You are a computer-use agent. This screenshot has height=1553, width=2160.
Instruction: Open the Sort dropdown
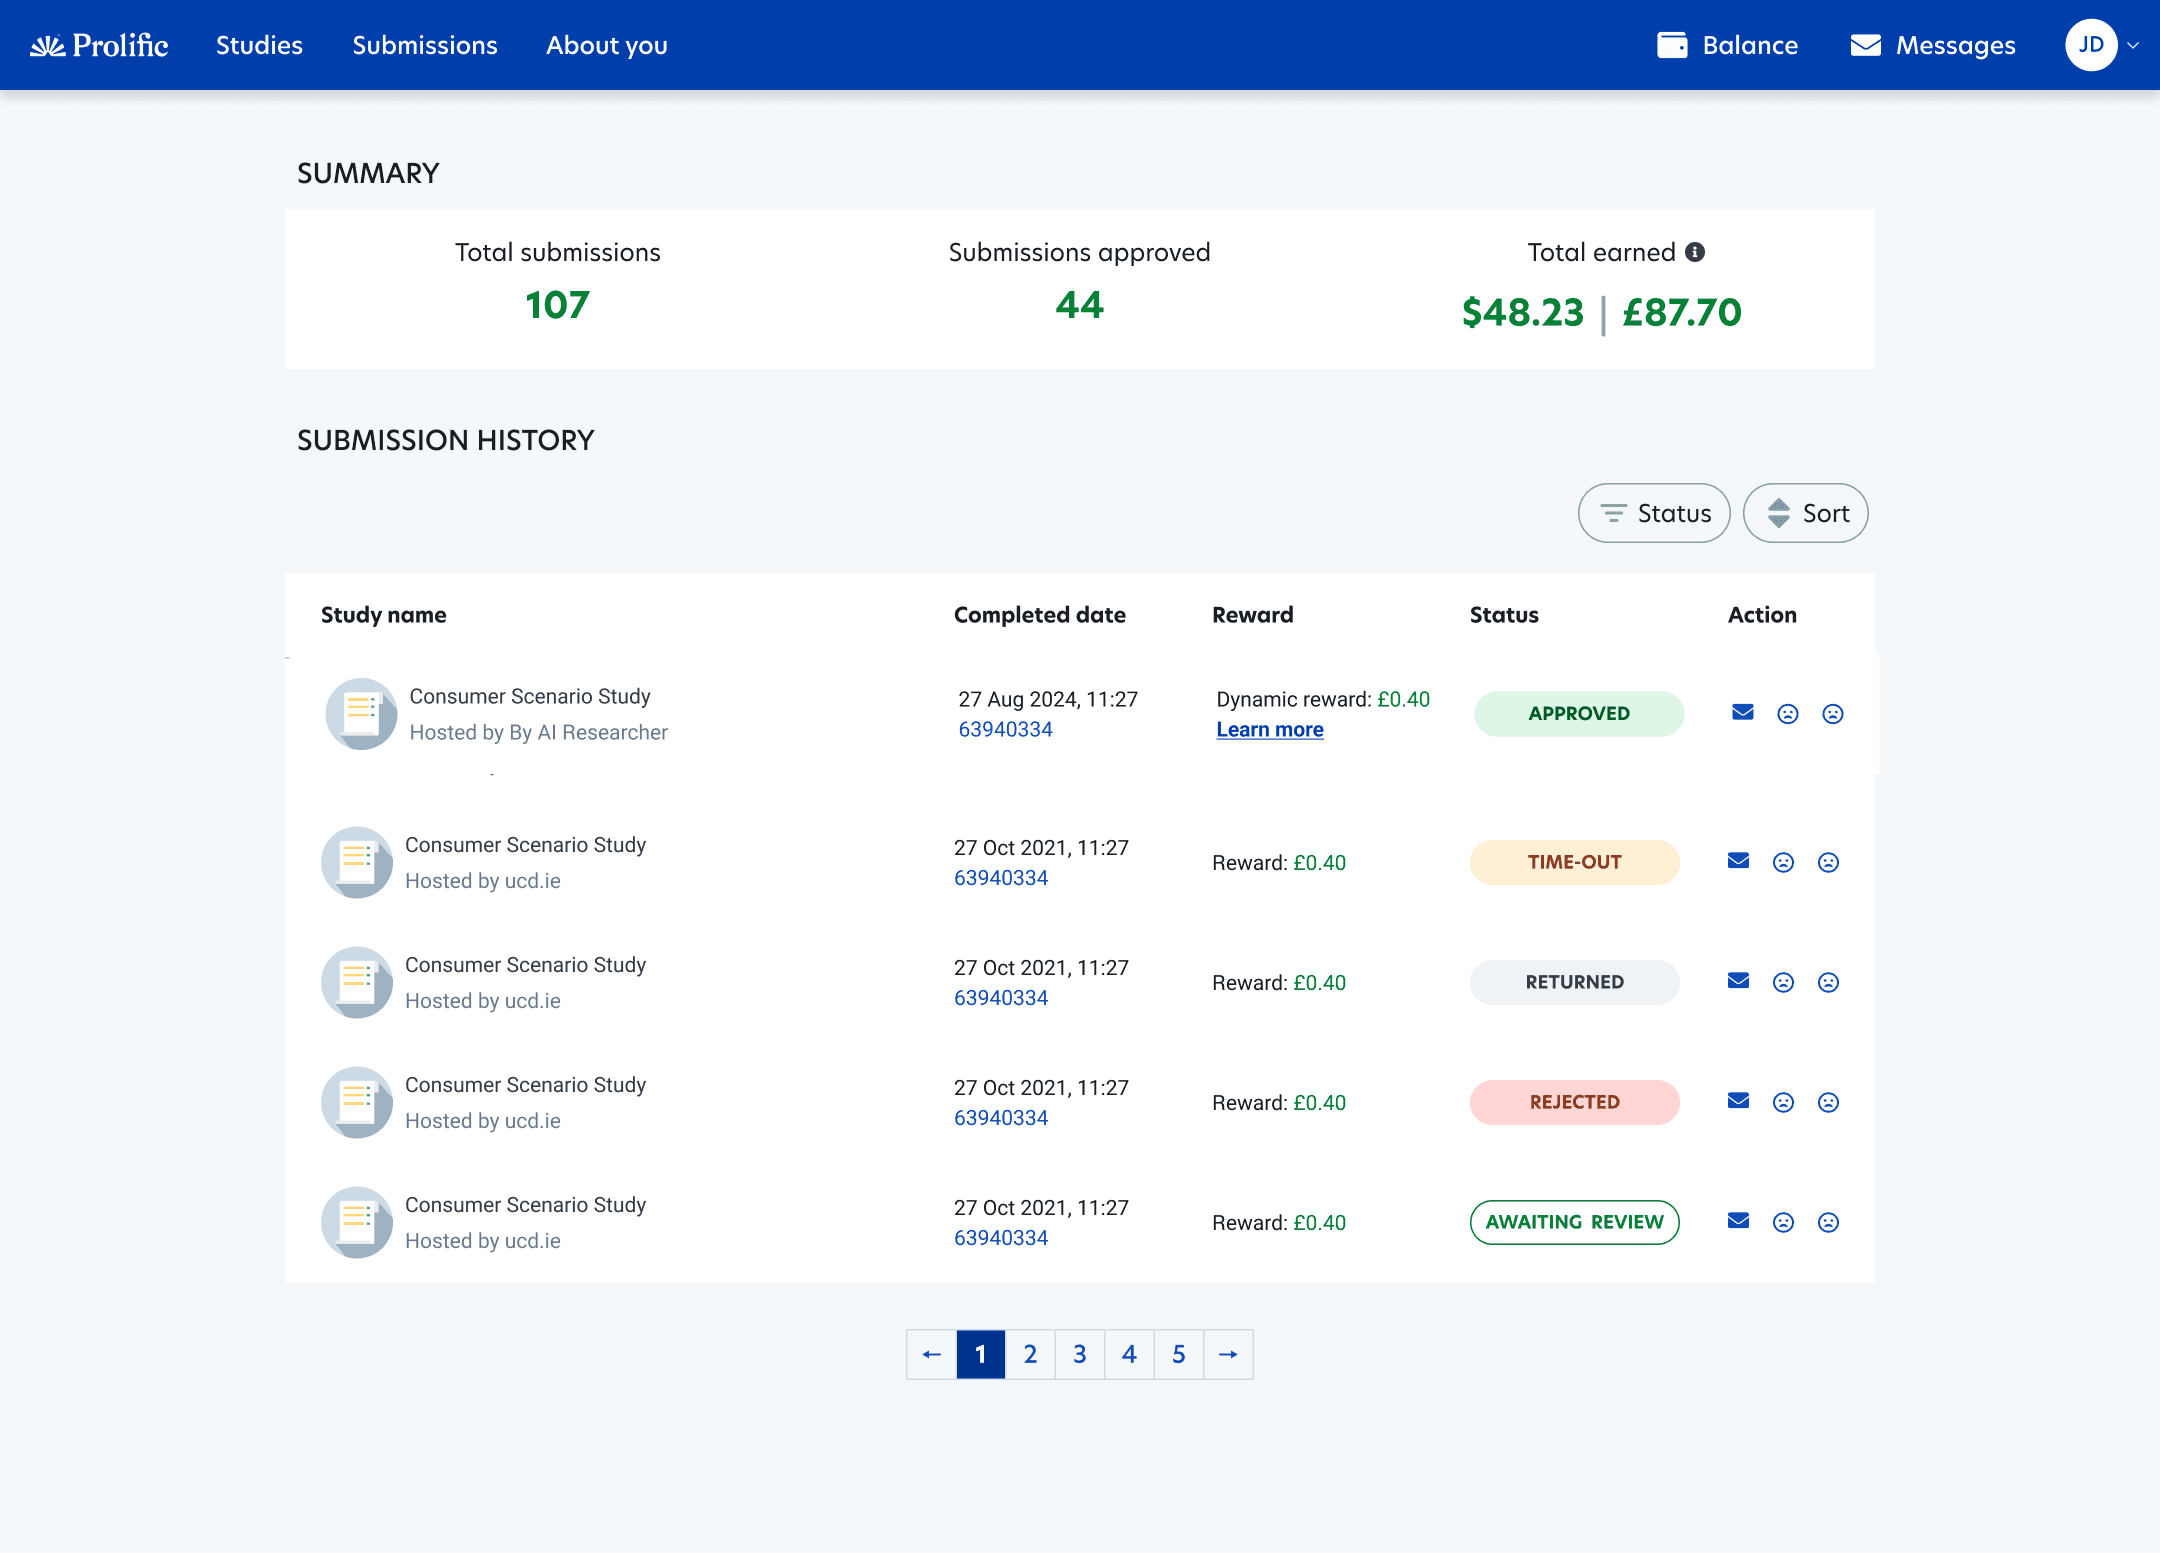1806,513
